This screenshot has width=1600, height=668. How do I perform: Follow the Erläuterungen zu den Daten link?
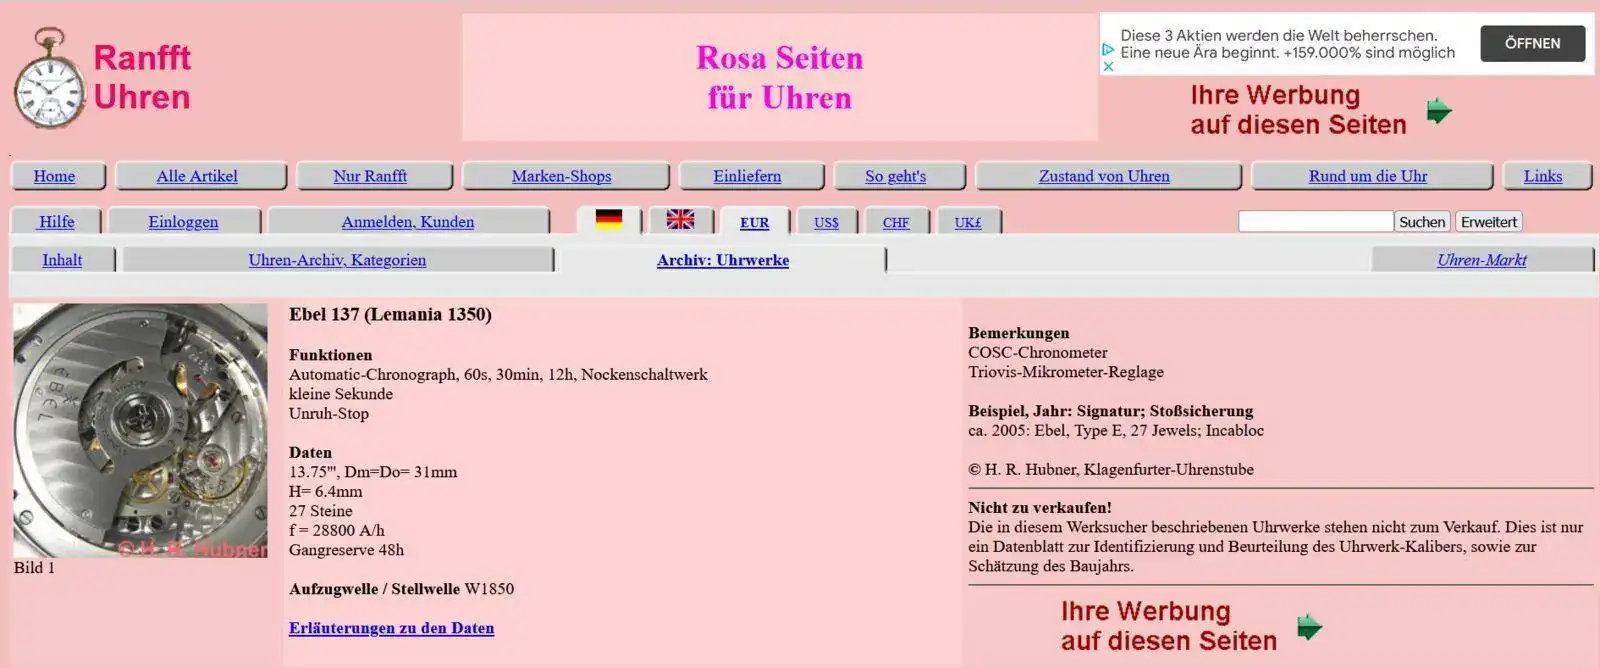391,628
